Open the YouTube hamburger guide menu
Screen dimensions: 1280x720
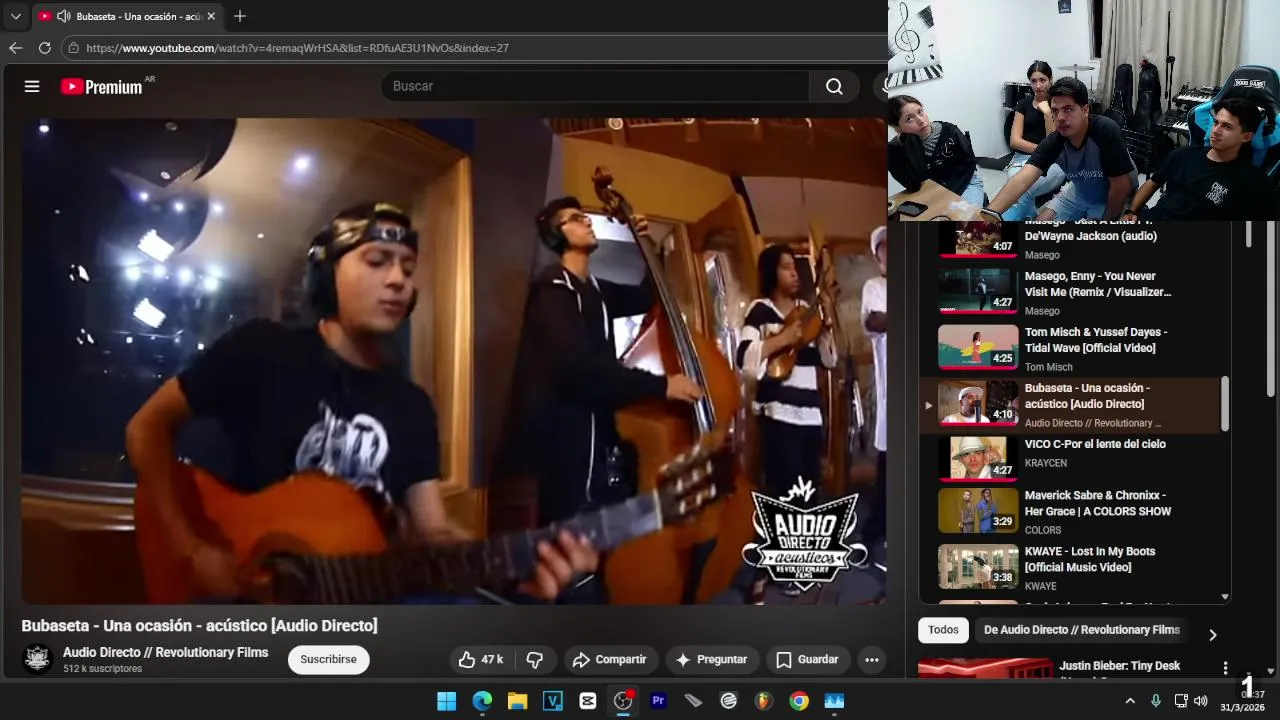32,86
